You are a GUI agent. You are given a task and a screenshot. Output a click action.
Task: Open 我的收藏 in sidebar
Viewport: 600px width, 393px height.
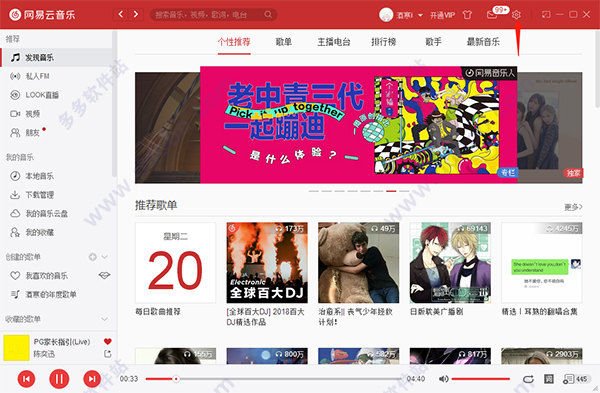point(57,232)
